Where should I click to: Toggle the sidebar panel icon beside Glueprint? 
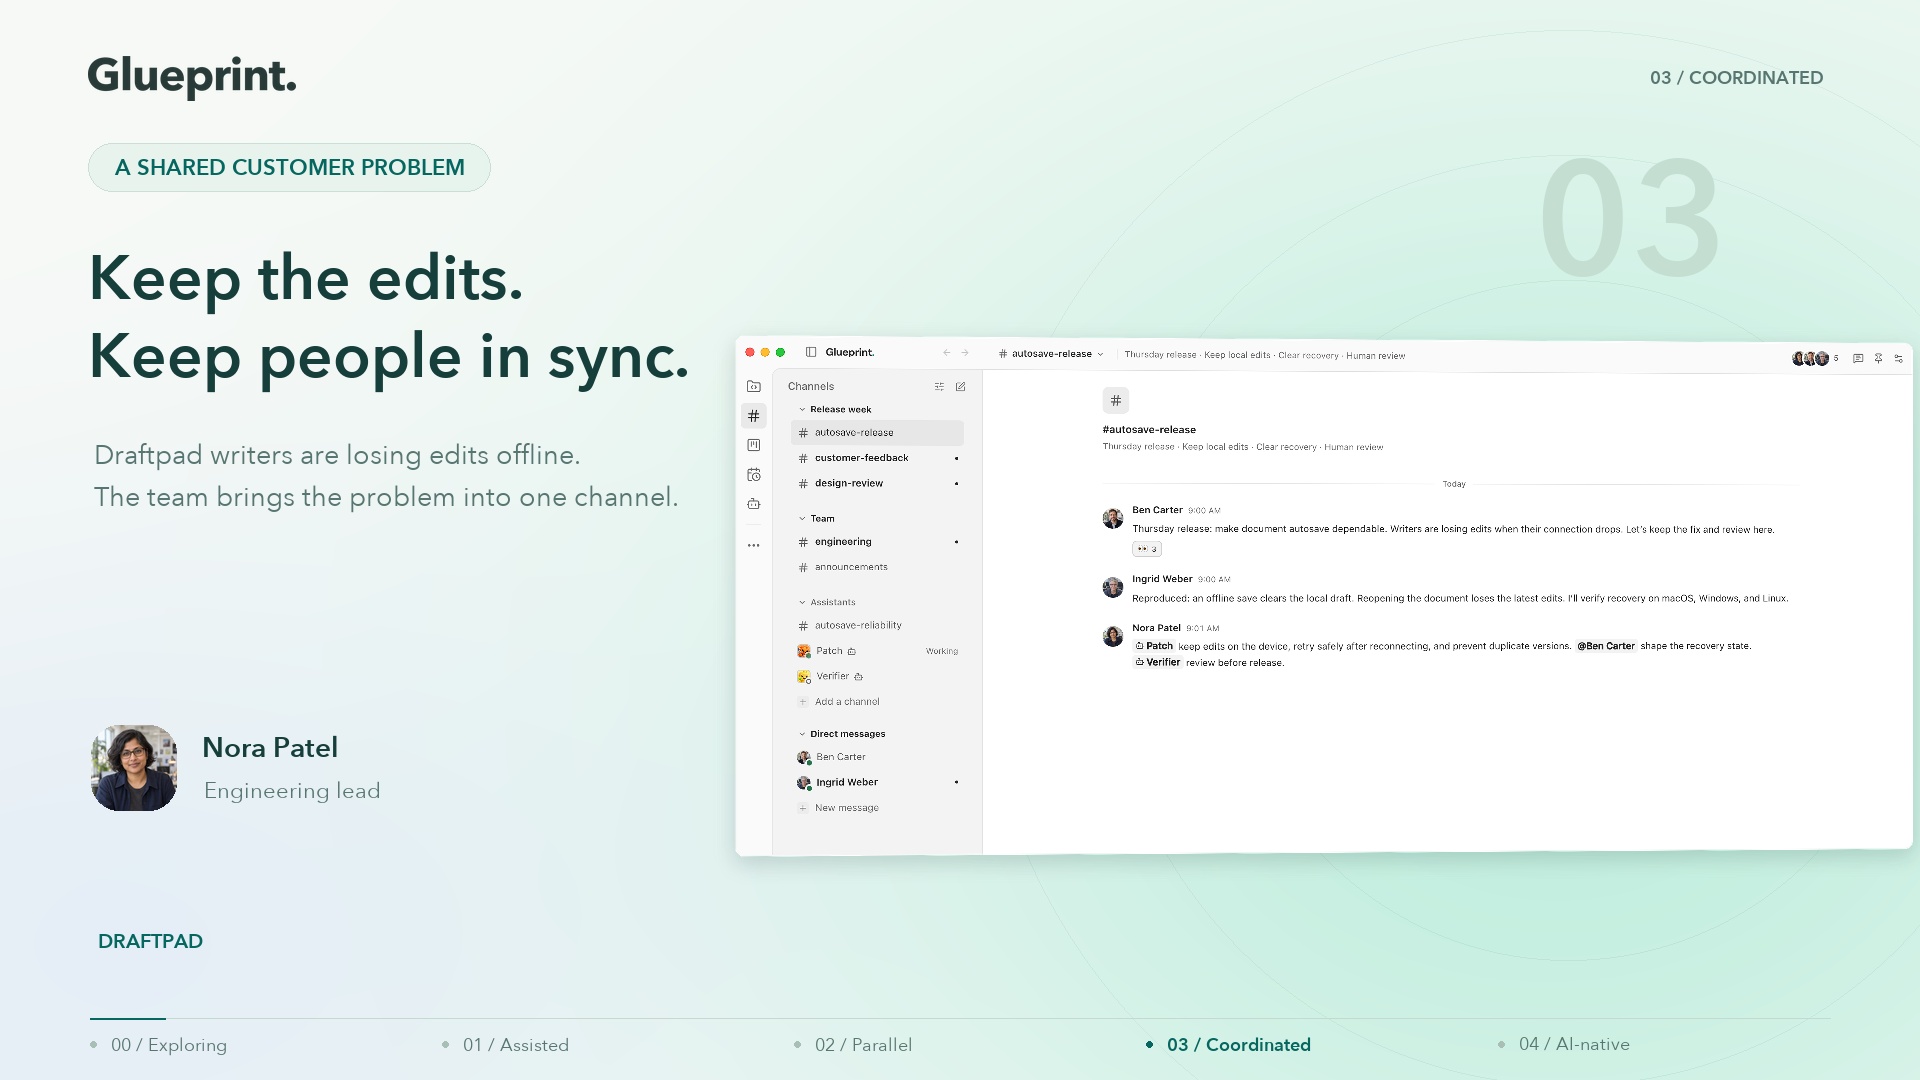coord(811,352)
